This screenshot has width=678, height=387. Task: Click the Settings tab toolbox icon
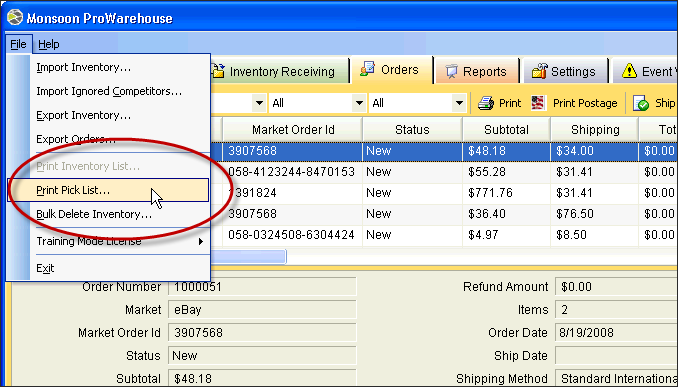pos(539,71)
